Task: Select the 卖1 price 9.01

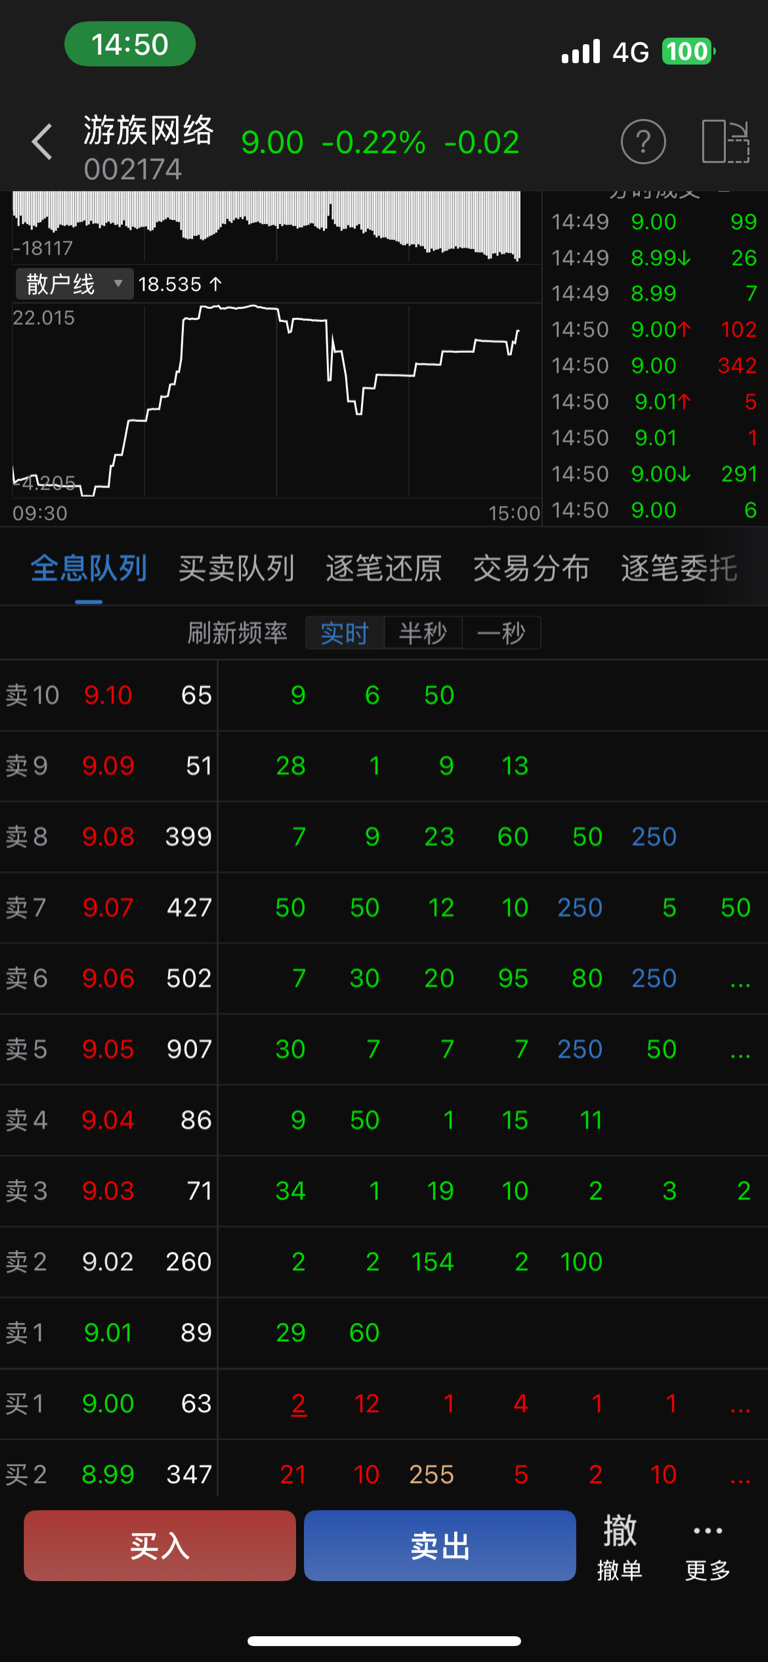Action: (108, 1333)
